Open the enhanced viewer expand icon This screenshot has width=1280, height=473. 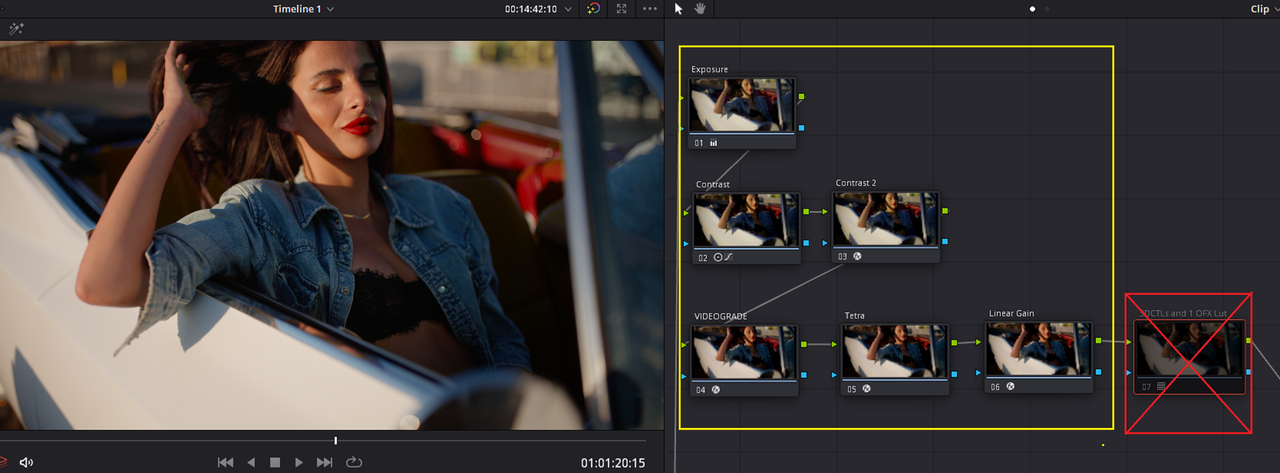point(622,9)
